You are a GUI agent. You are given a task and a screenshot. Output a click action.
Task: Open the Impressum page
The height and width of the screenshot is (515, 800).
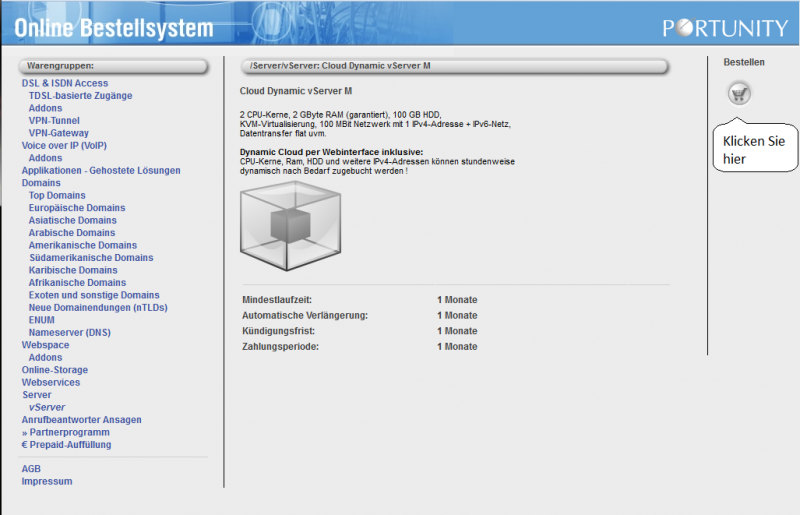[x=47, y=481]
